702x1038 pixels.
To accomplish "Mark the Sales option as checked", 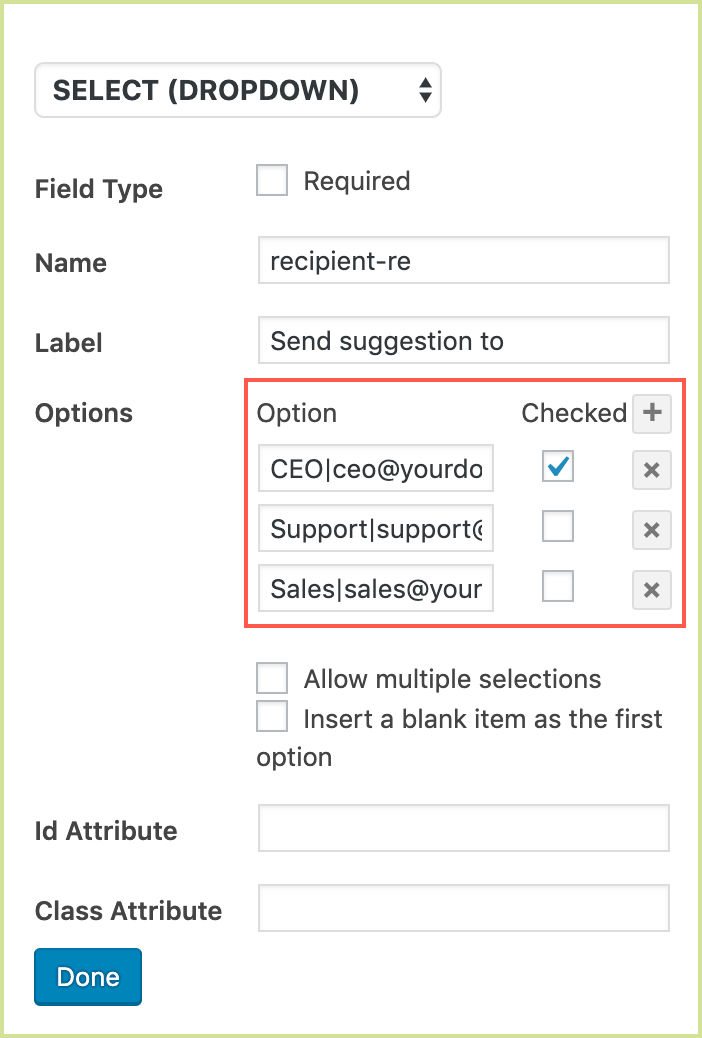I will 558,587.
